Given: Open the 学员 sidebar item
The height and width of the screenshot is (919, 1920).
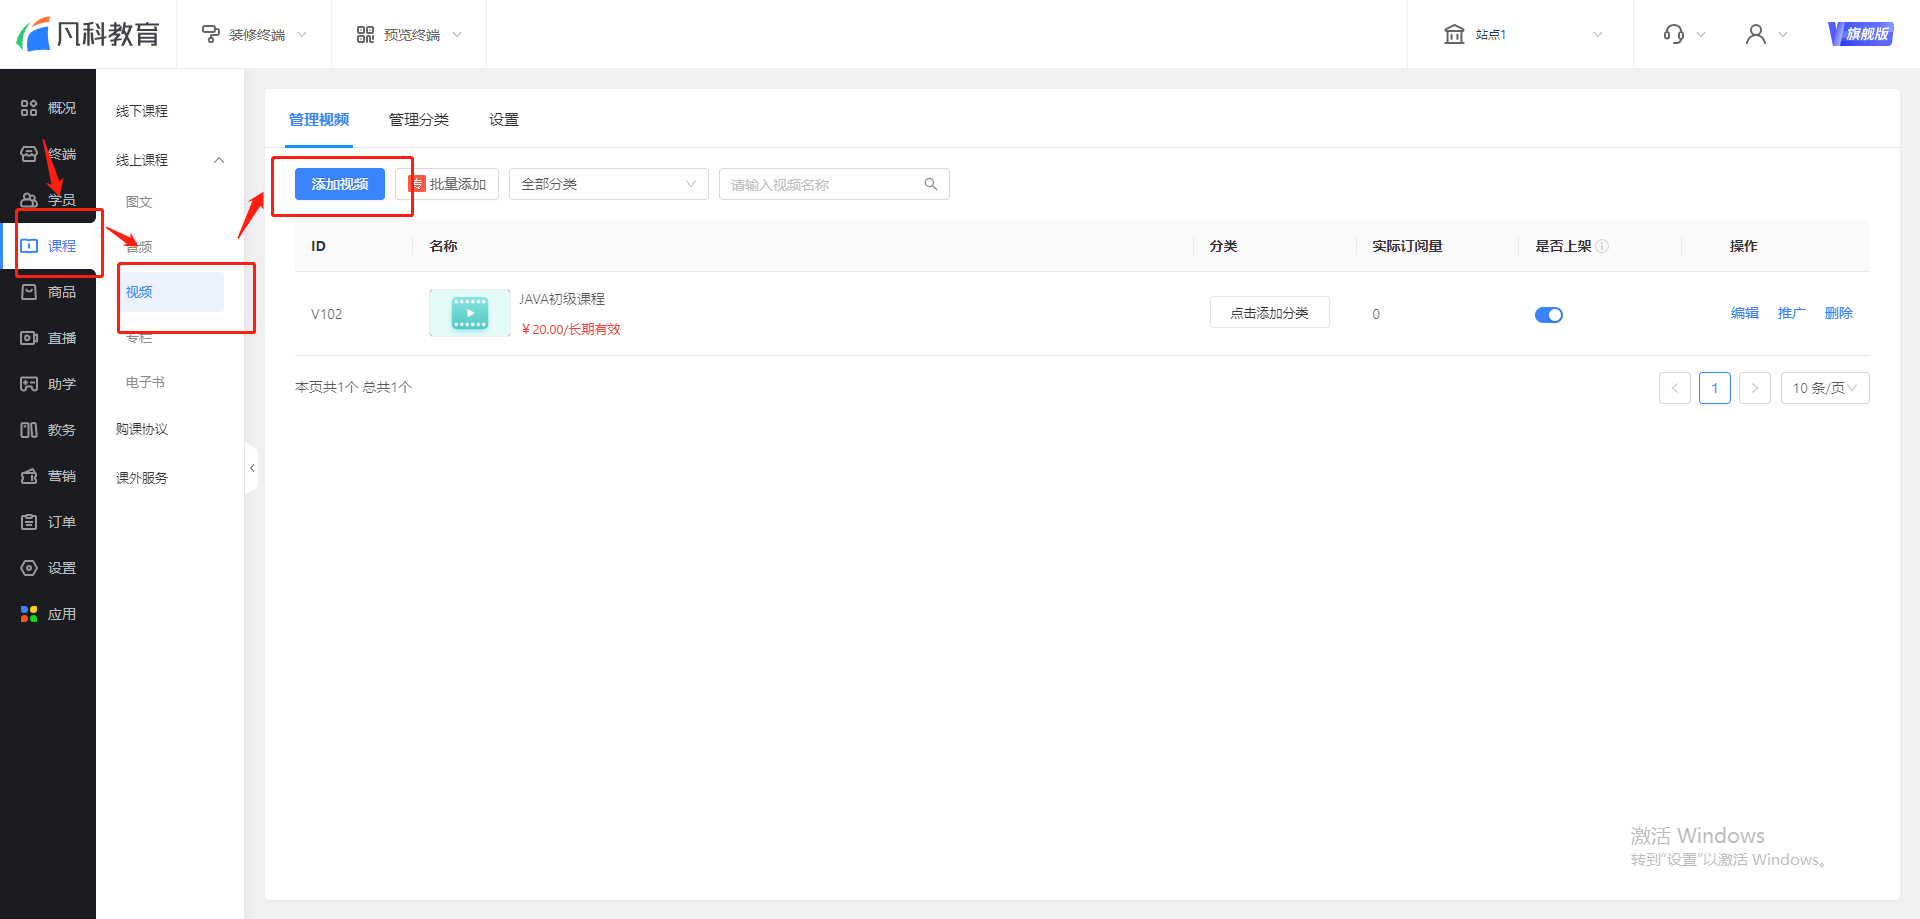Looking at the screenshot, I should click(48, 200).
